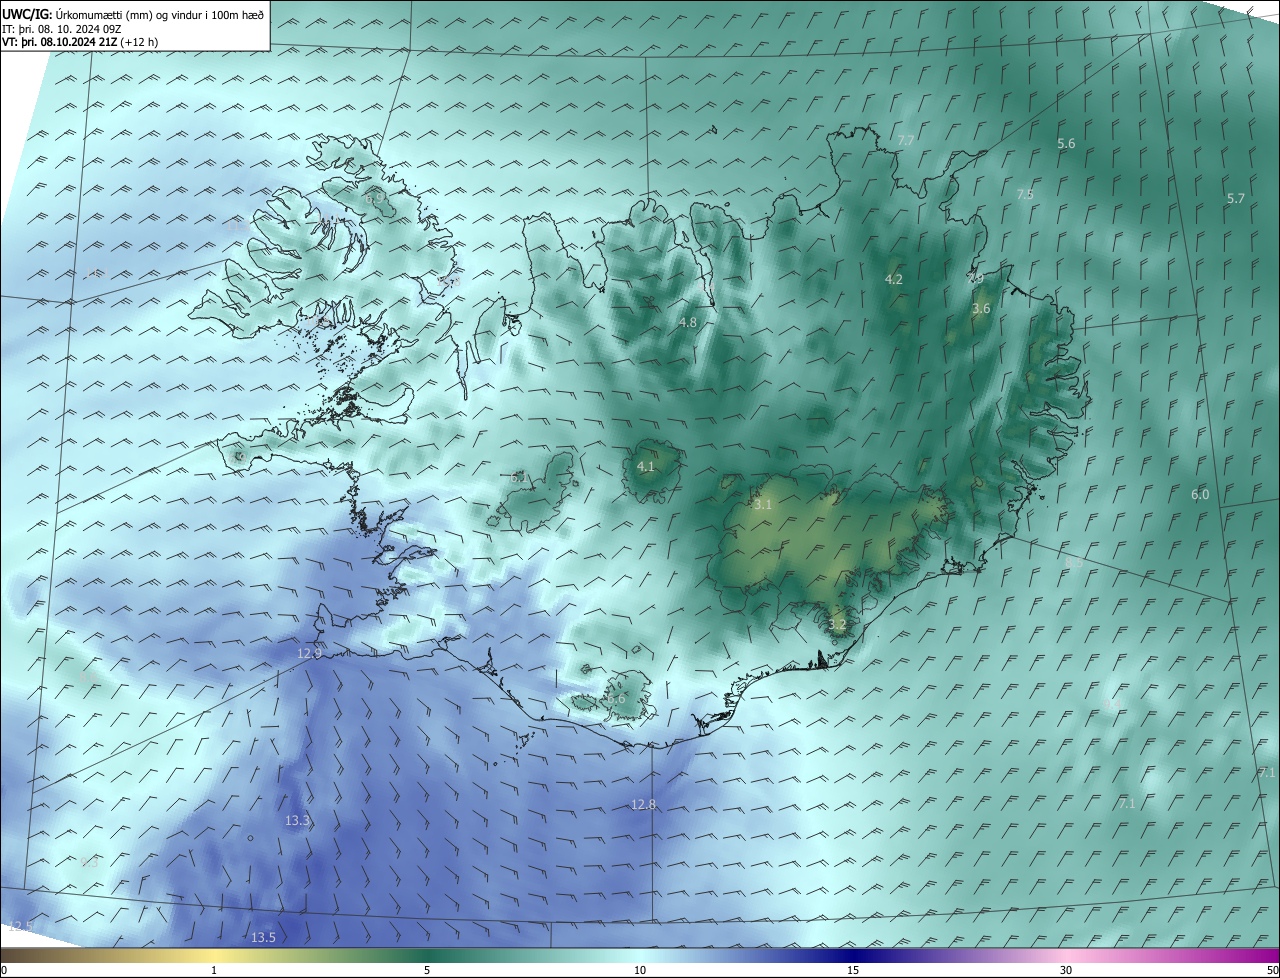The image size is (1280, 978).
Task: Click the '15' tick label on the legend
Action: 853,971
